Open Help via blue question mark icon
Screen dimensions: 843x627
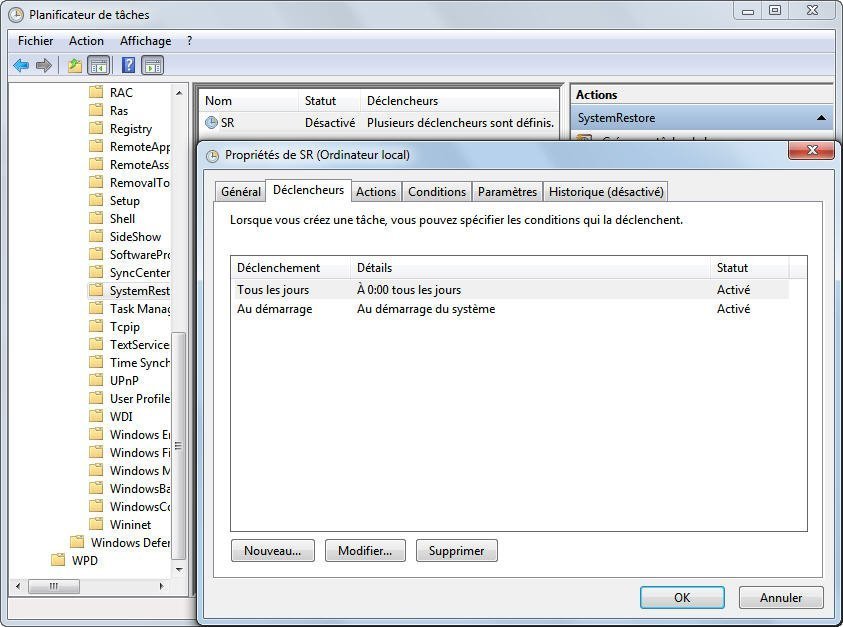(x=128, y=66)
